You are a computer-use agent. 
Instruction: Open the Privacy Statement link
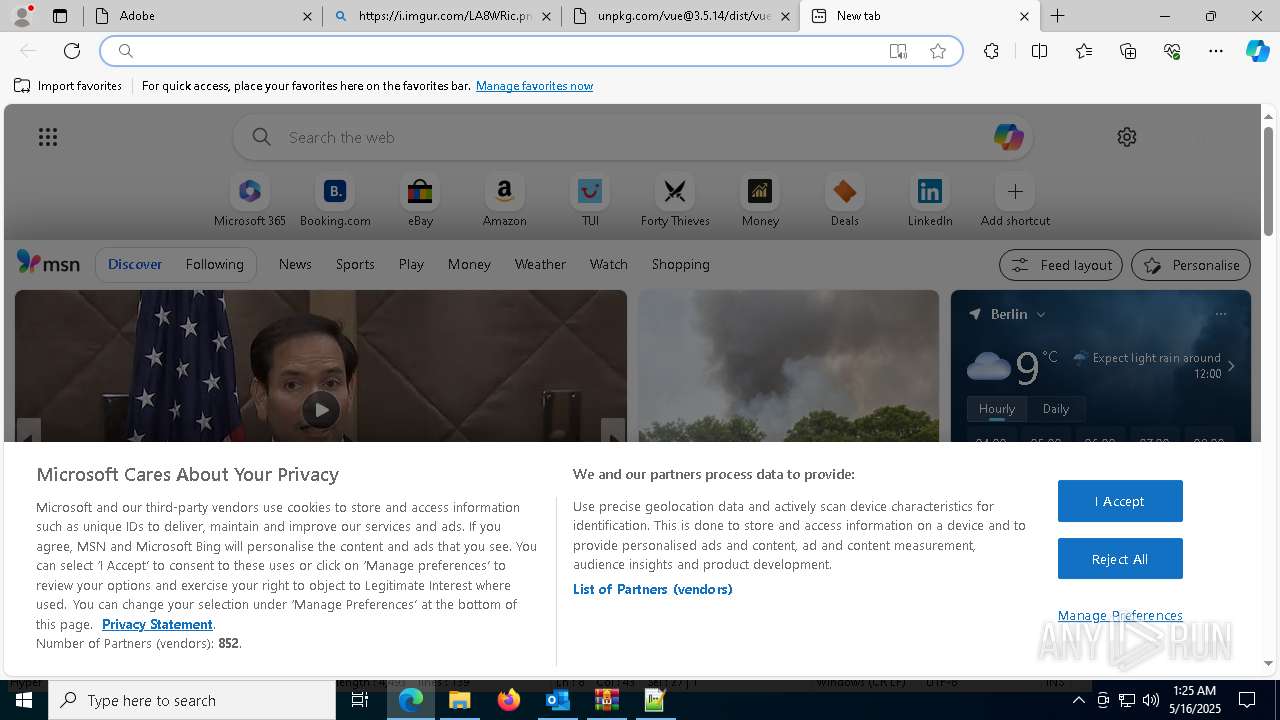157,624
